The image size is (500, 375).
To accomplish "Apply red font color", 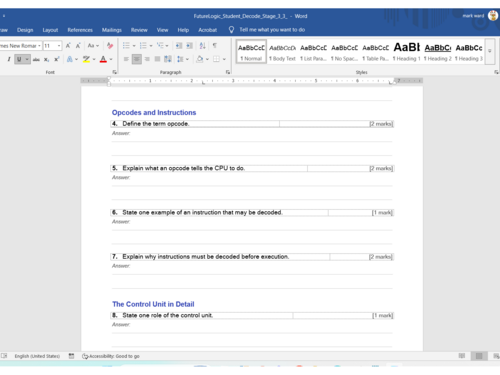I will pos(103,59).
